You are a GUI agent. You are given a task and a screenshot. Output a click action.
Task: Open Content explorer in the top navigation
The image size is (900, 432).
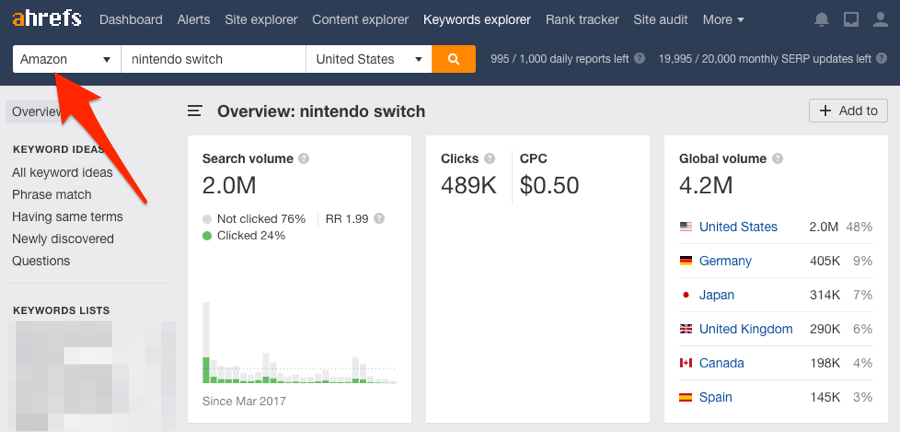point(360,20)
